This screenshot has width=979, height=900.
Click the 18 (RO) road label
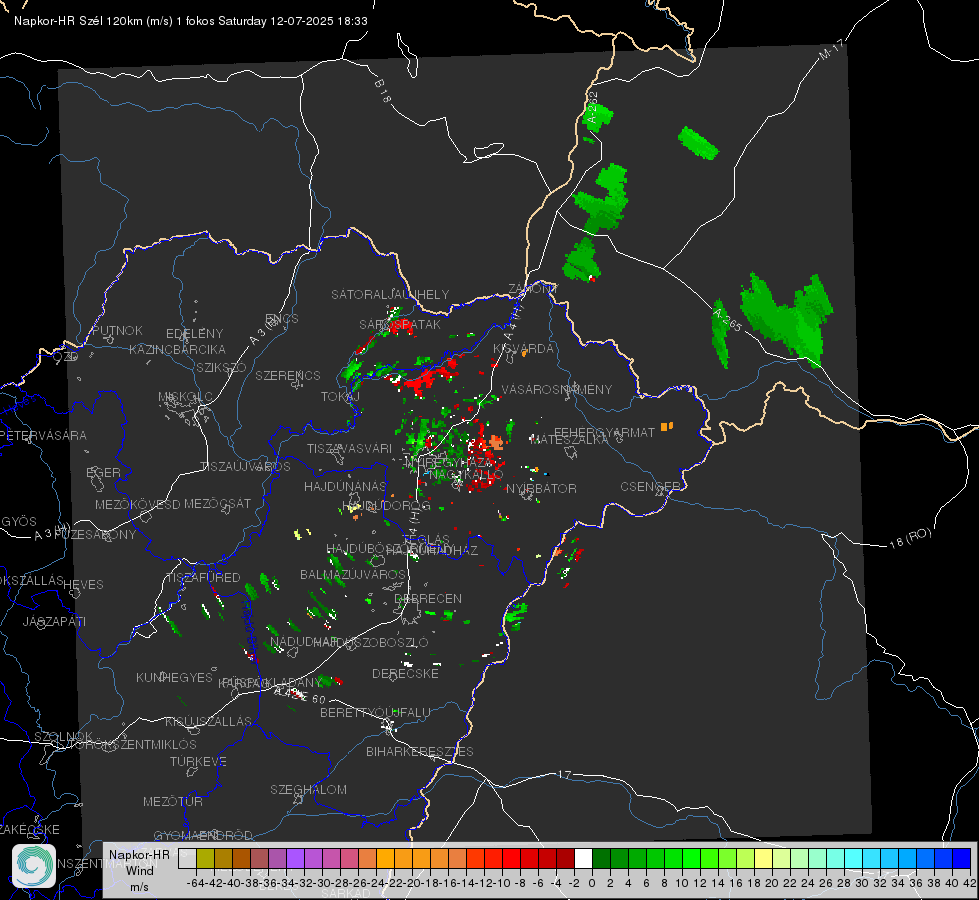[x=910, y=539]
